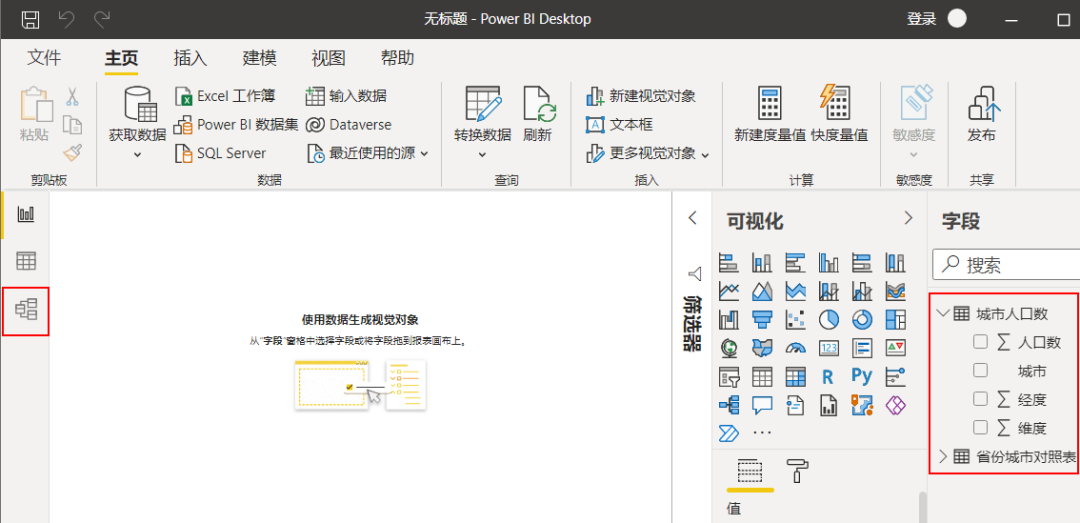This screenshot has height=523, width=1080.
Task: Connect to SQL Server source
Action: 221,154
